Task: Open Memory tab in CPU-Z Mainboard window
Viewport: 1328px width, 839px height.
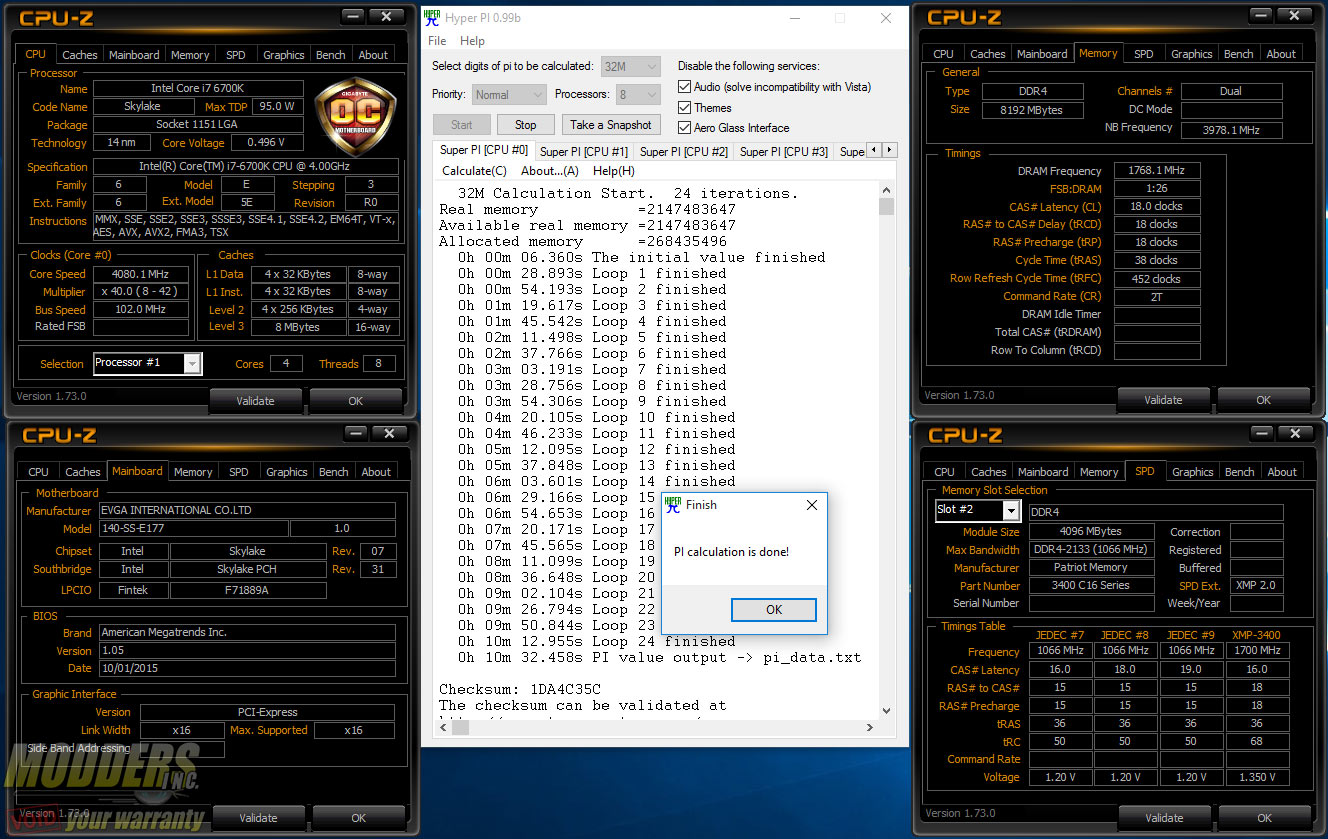Action: click(193, 472)
